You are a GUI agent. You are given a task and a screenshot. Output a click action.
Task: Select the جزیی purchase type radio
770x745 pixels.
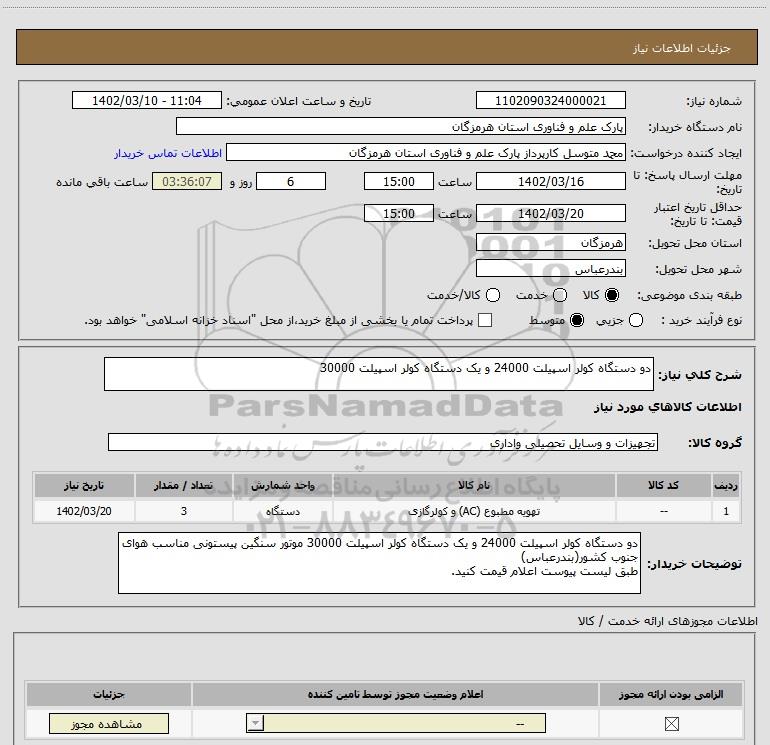click(636, 320)
